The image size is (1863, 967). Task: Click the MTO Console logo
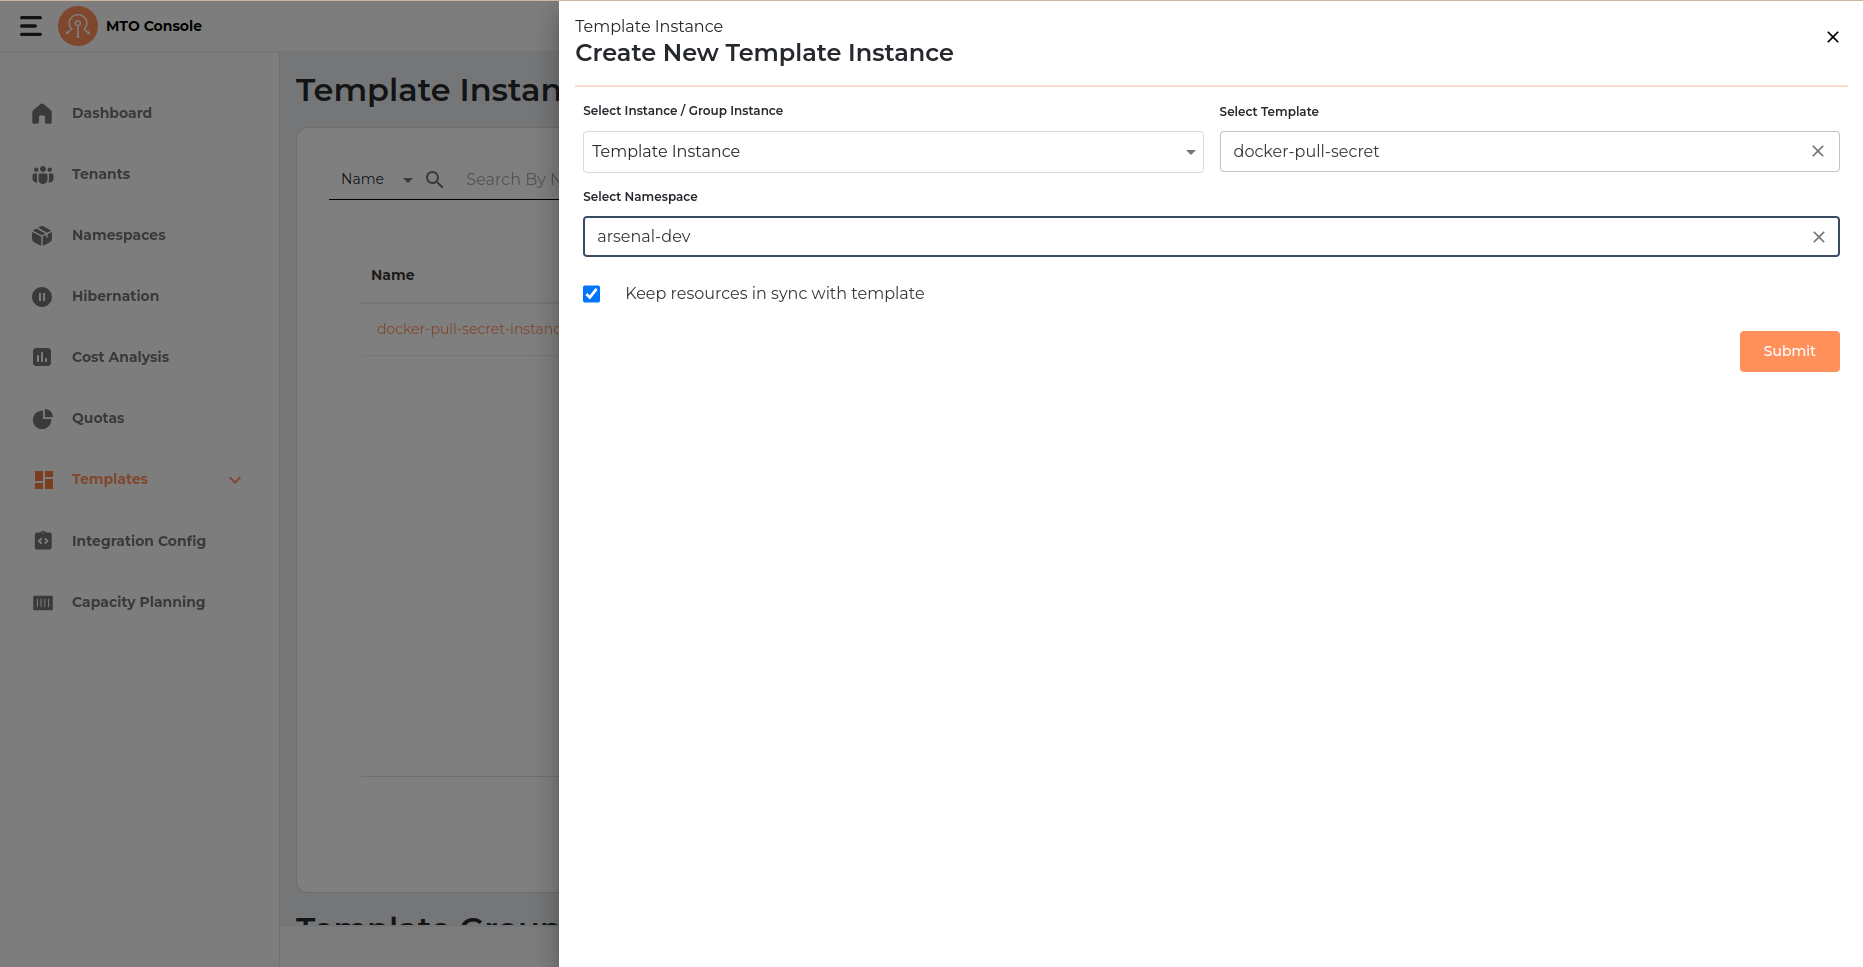coord(78,26)
